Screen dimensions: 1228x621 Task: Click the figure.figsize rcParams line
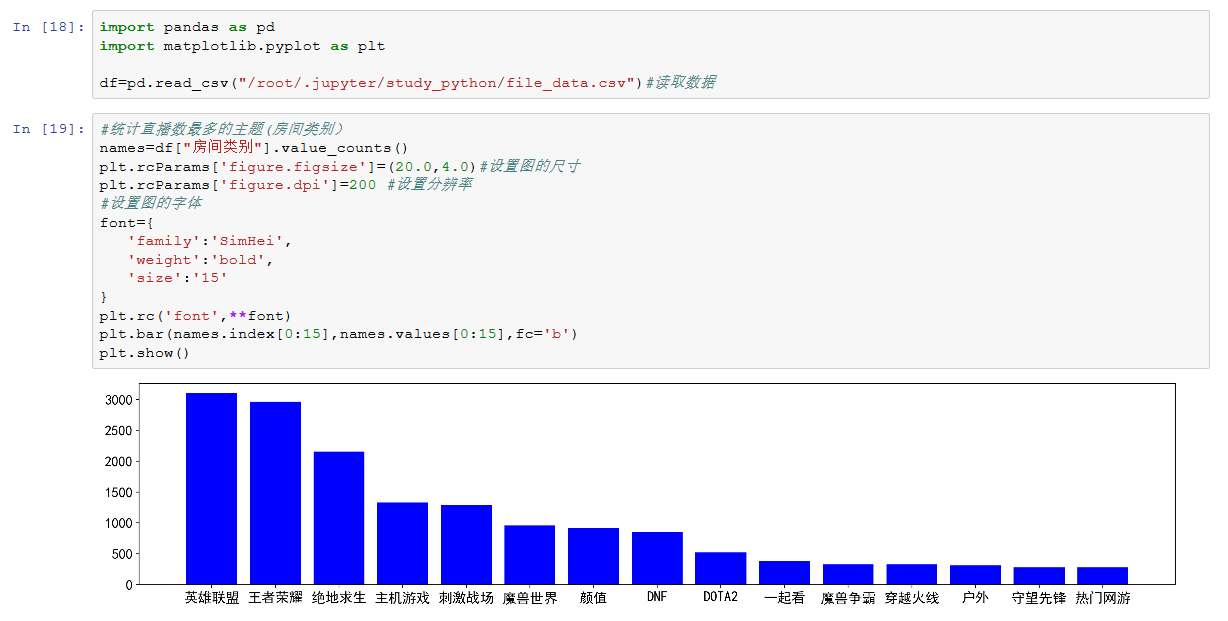(x=340, y=166)
